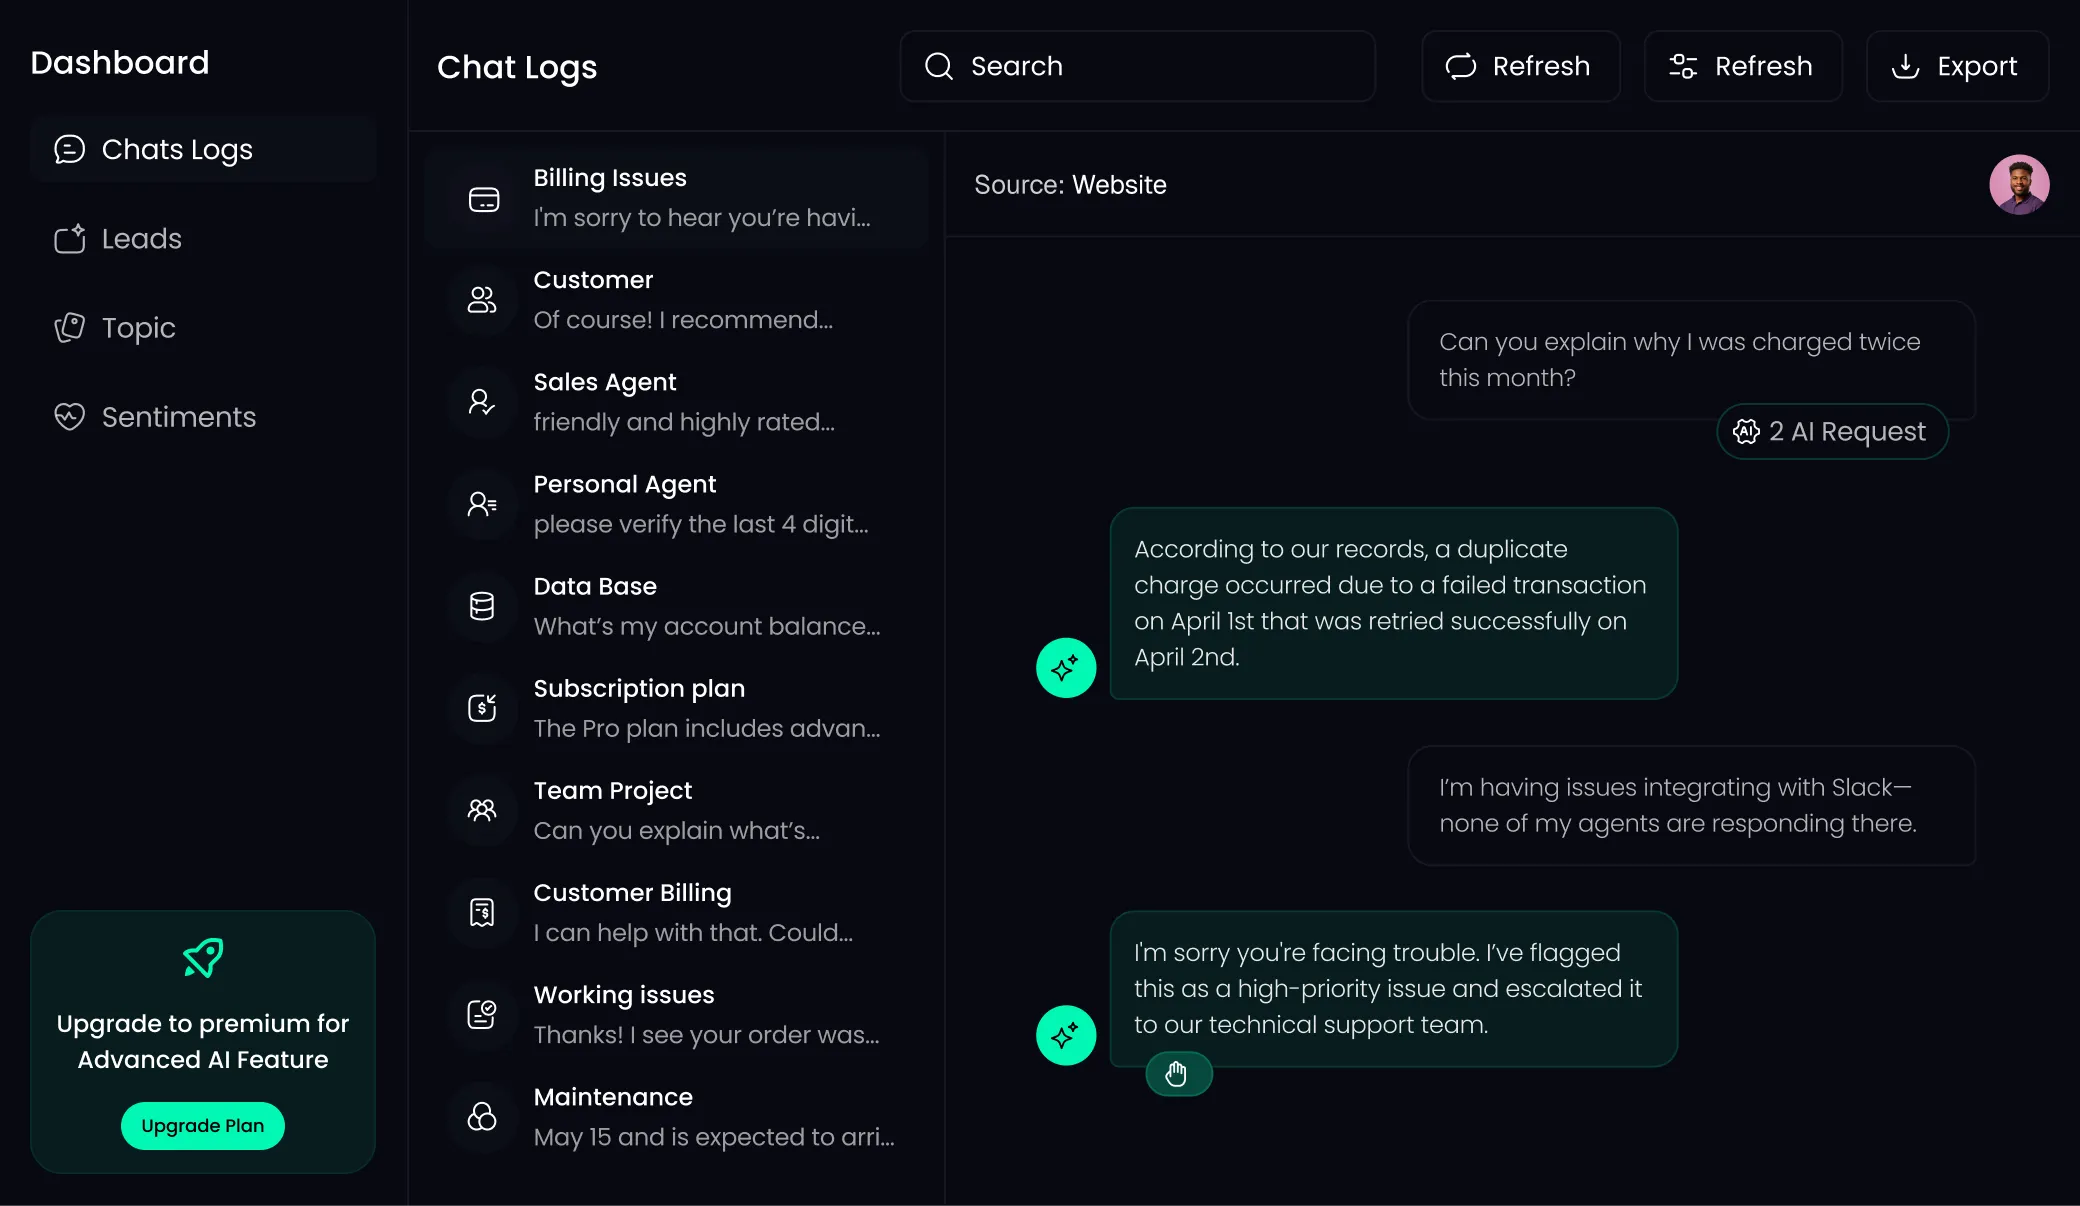Click the Maintenance chat icon
The height and width of the screenshot is (1206, 2080).
click(x=482, y=1116)
